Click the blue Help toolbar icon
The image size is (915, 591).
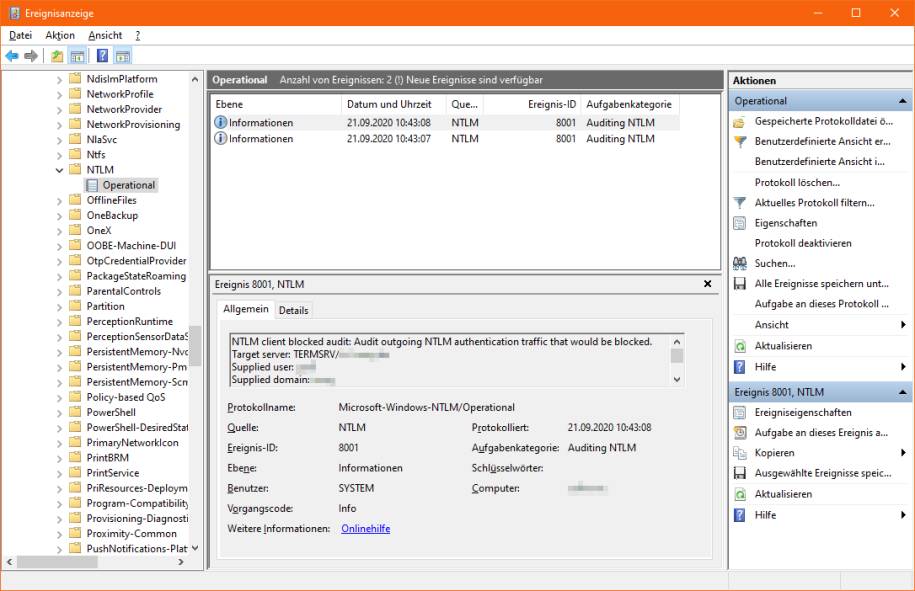[x=102, y=56]
